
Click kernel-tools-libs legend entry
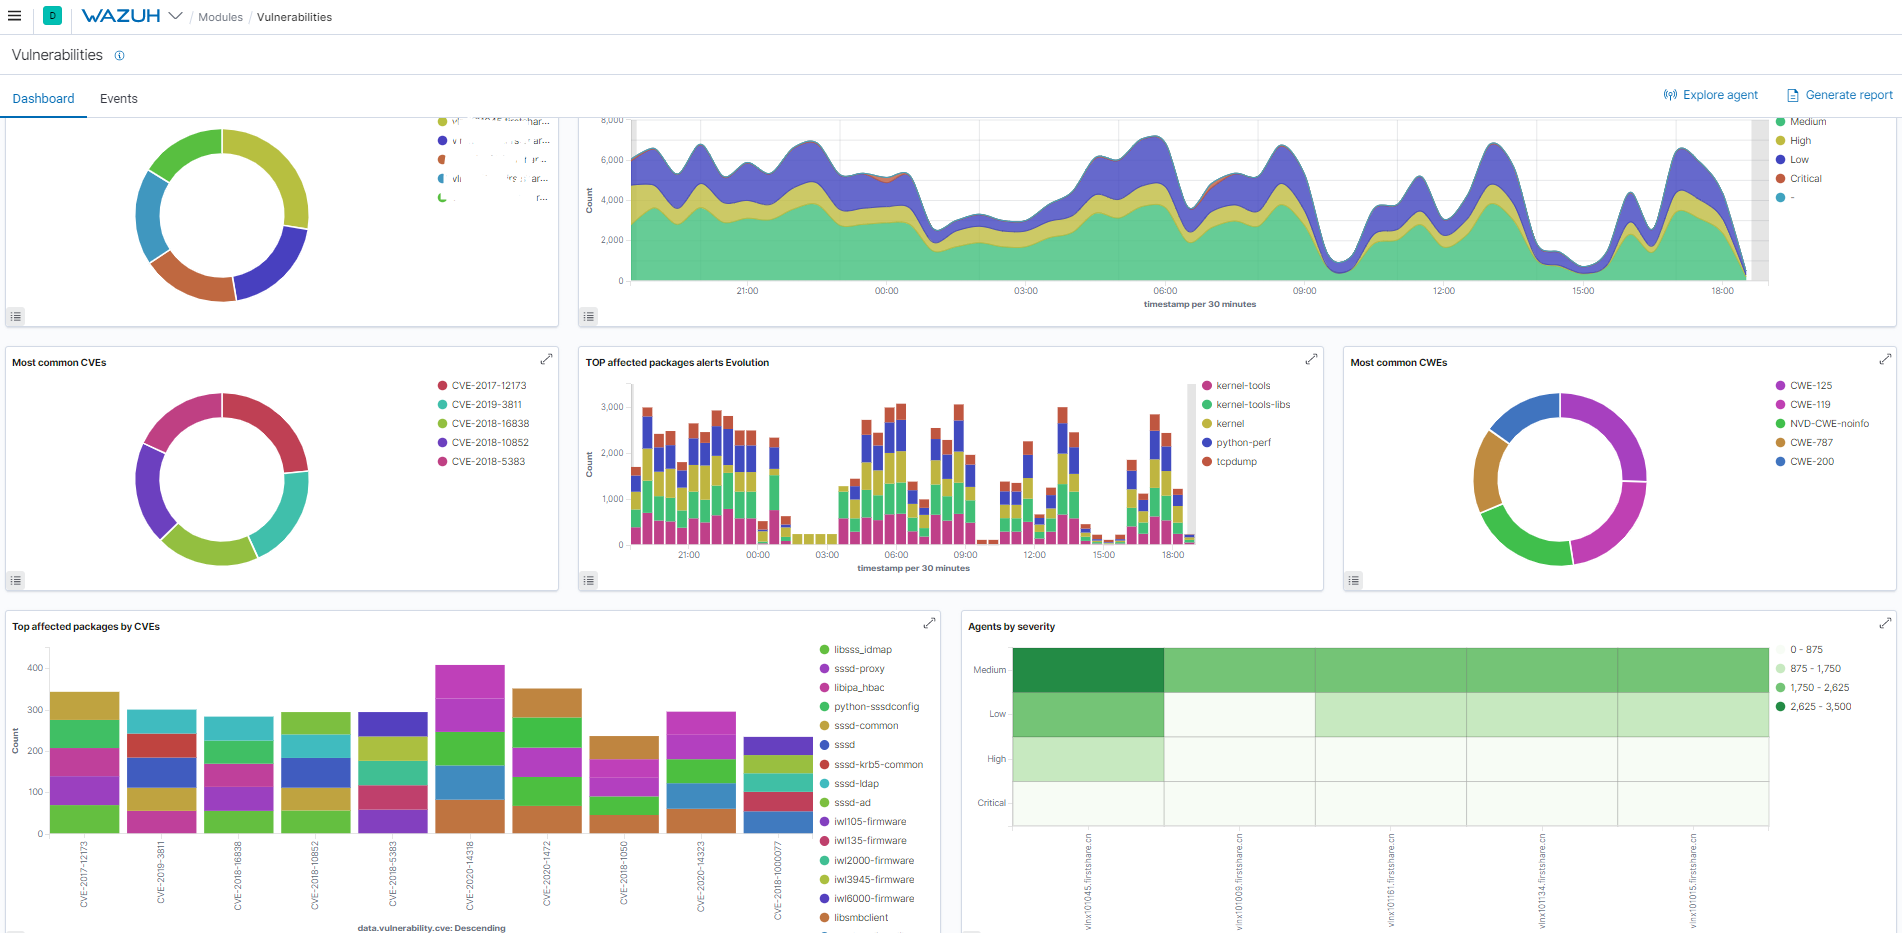pos(1246,405)
